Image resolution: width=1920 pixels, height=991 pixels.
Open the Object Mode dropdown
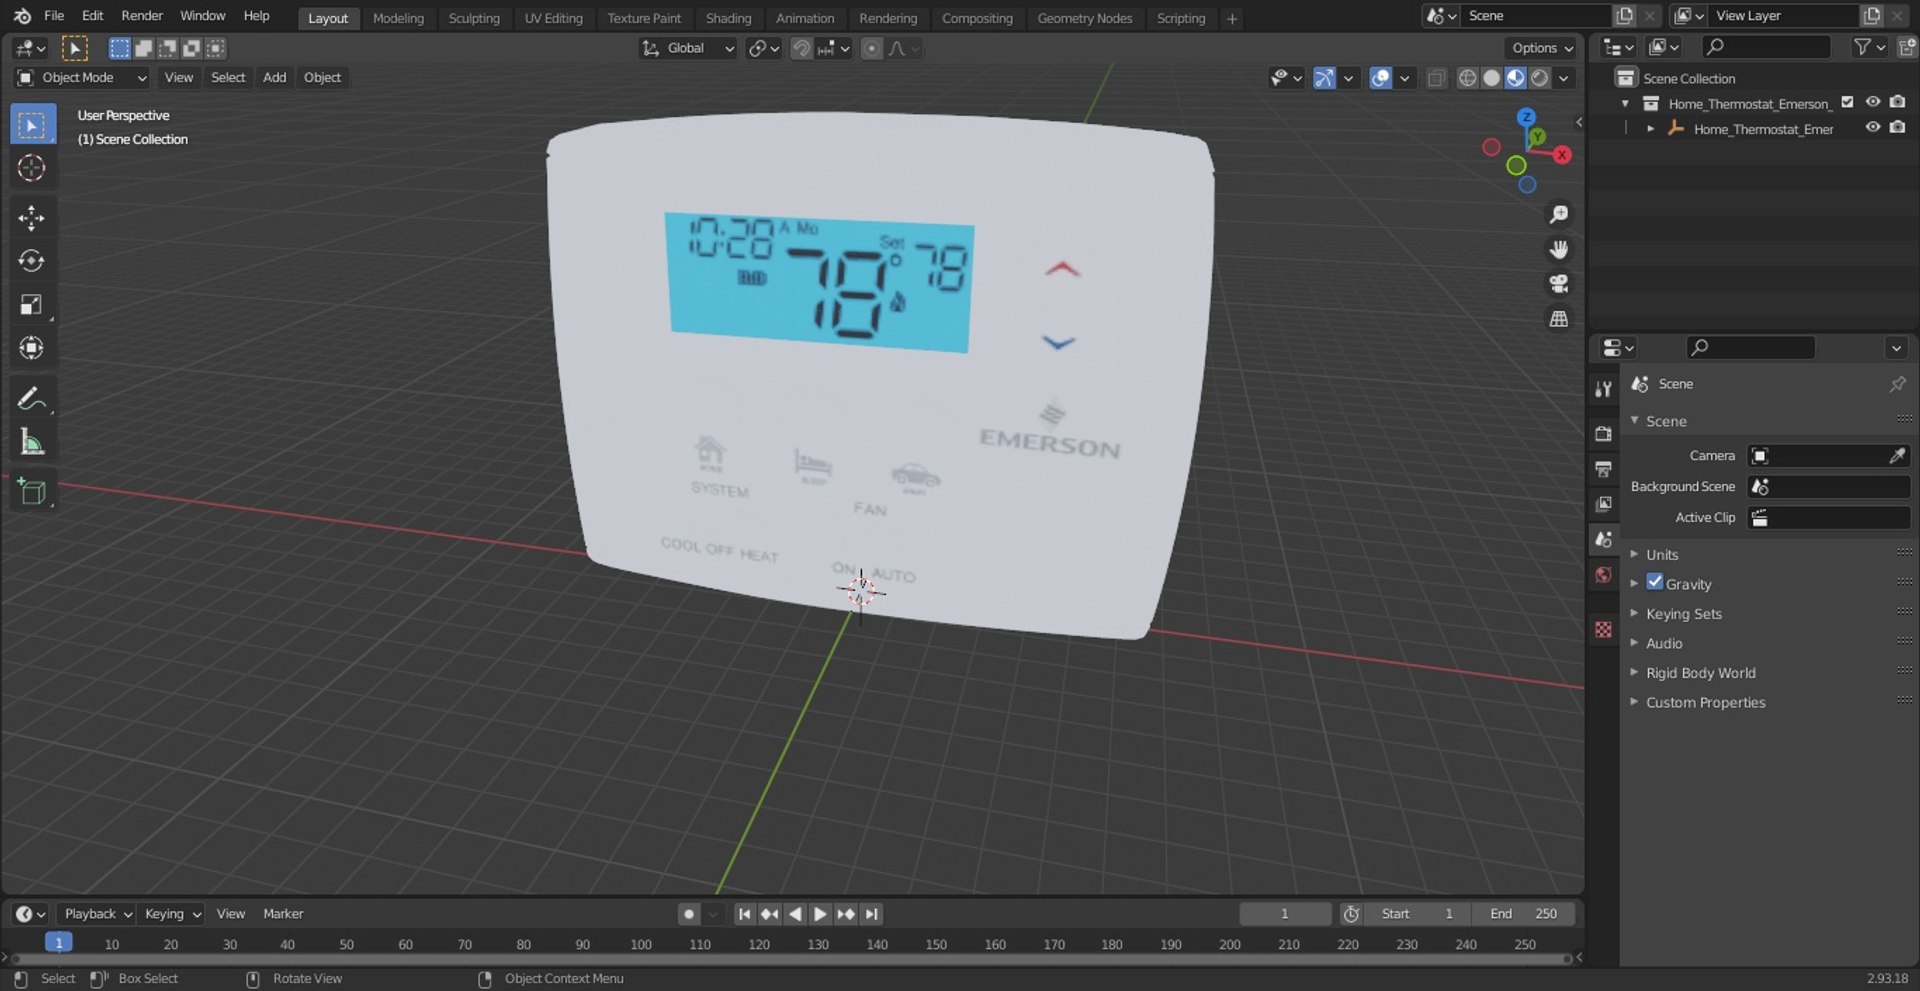82,78
